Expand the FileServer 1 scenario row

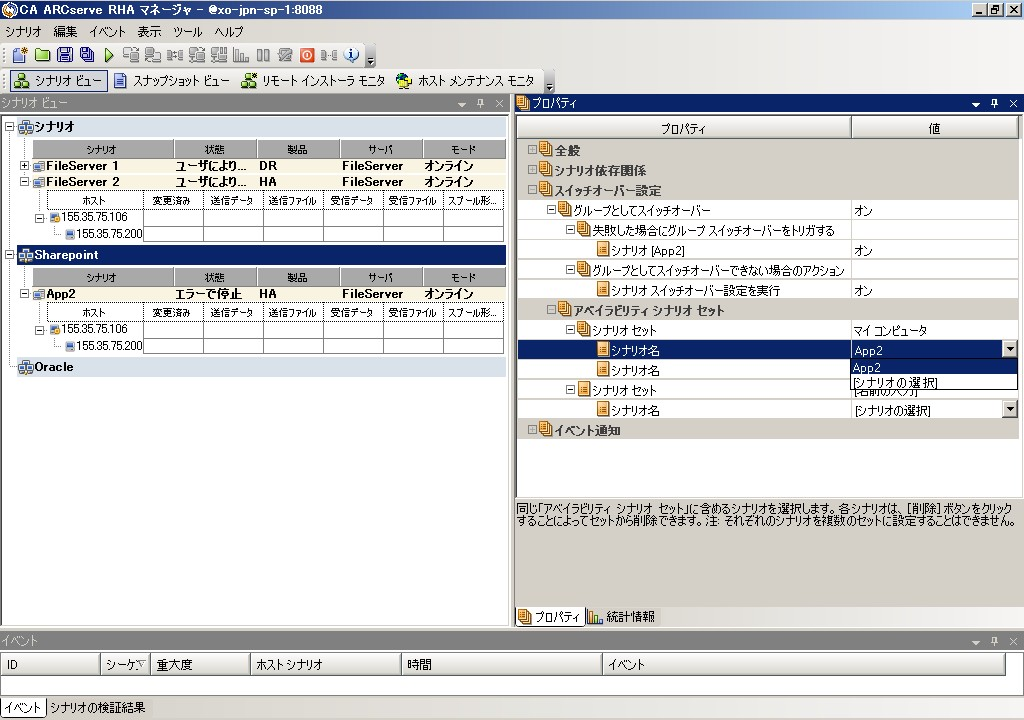pos(25,166)
